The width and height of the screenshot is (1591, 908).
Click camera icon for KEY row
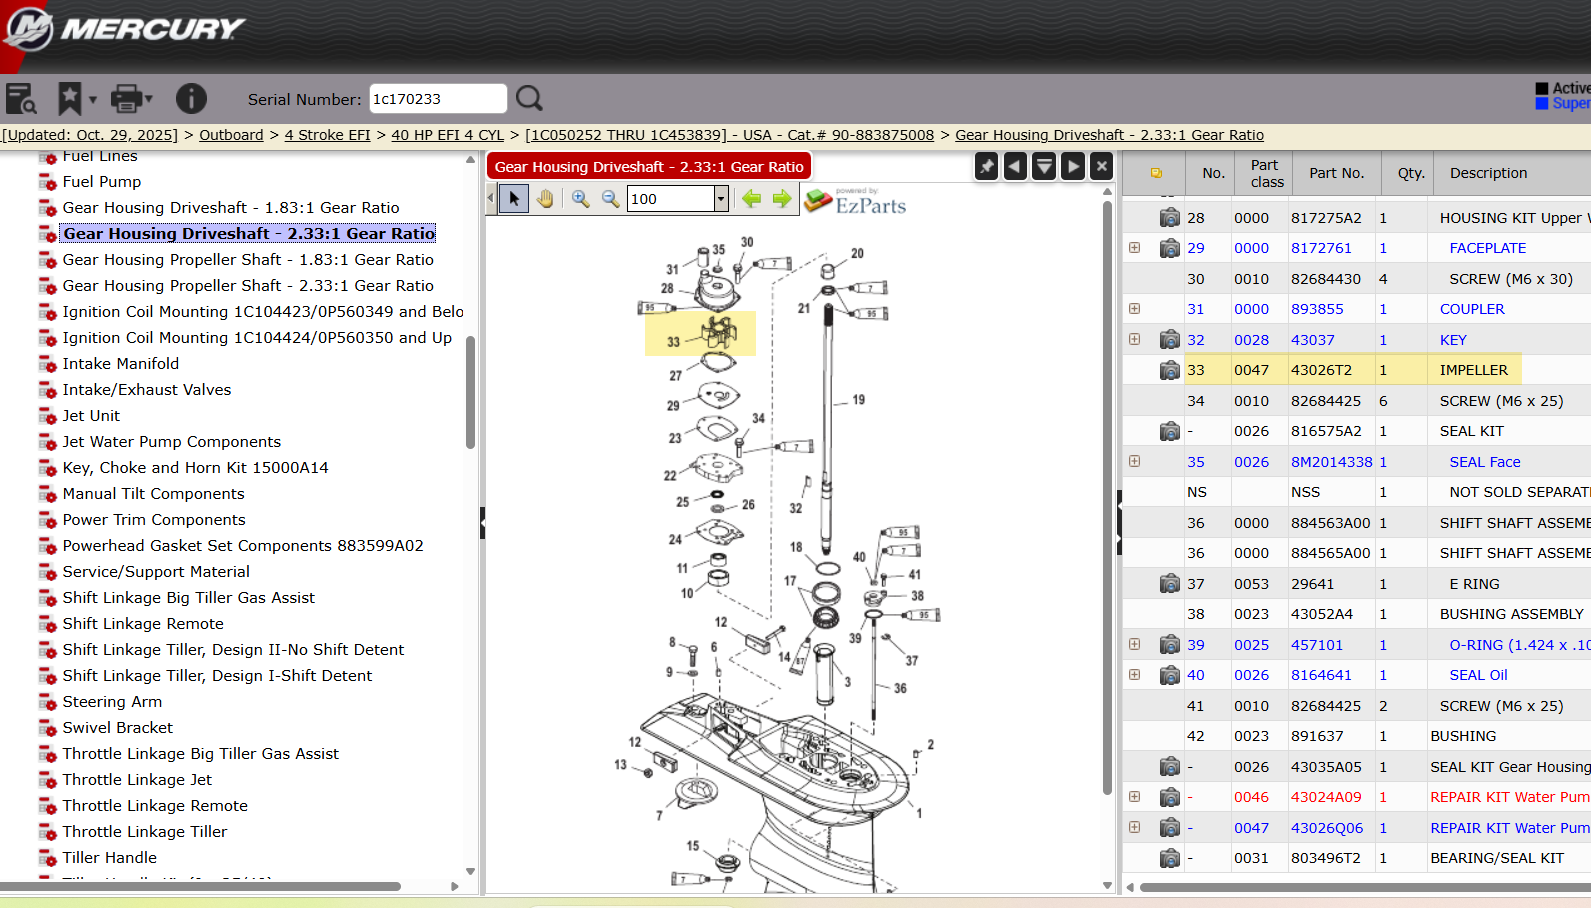[1169, 340]
